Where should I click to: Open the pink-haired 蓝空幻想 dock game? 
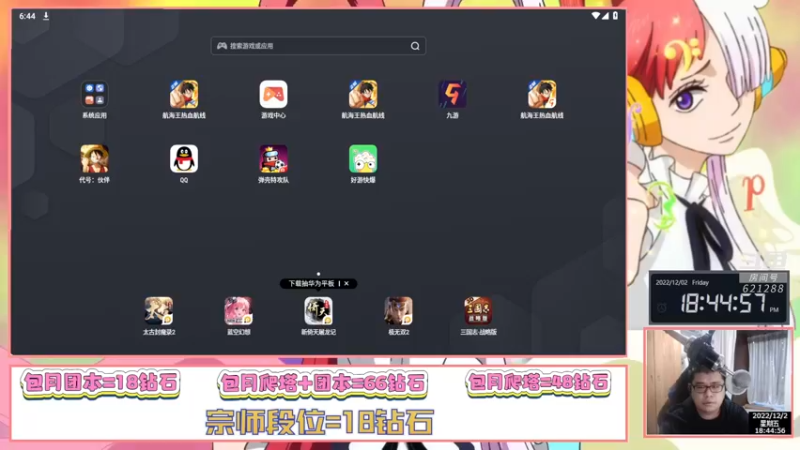(238, 311)
